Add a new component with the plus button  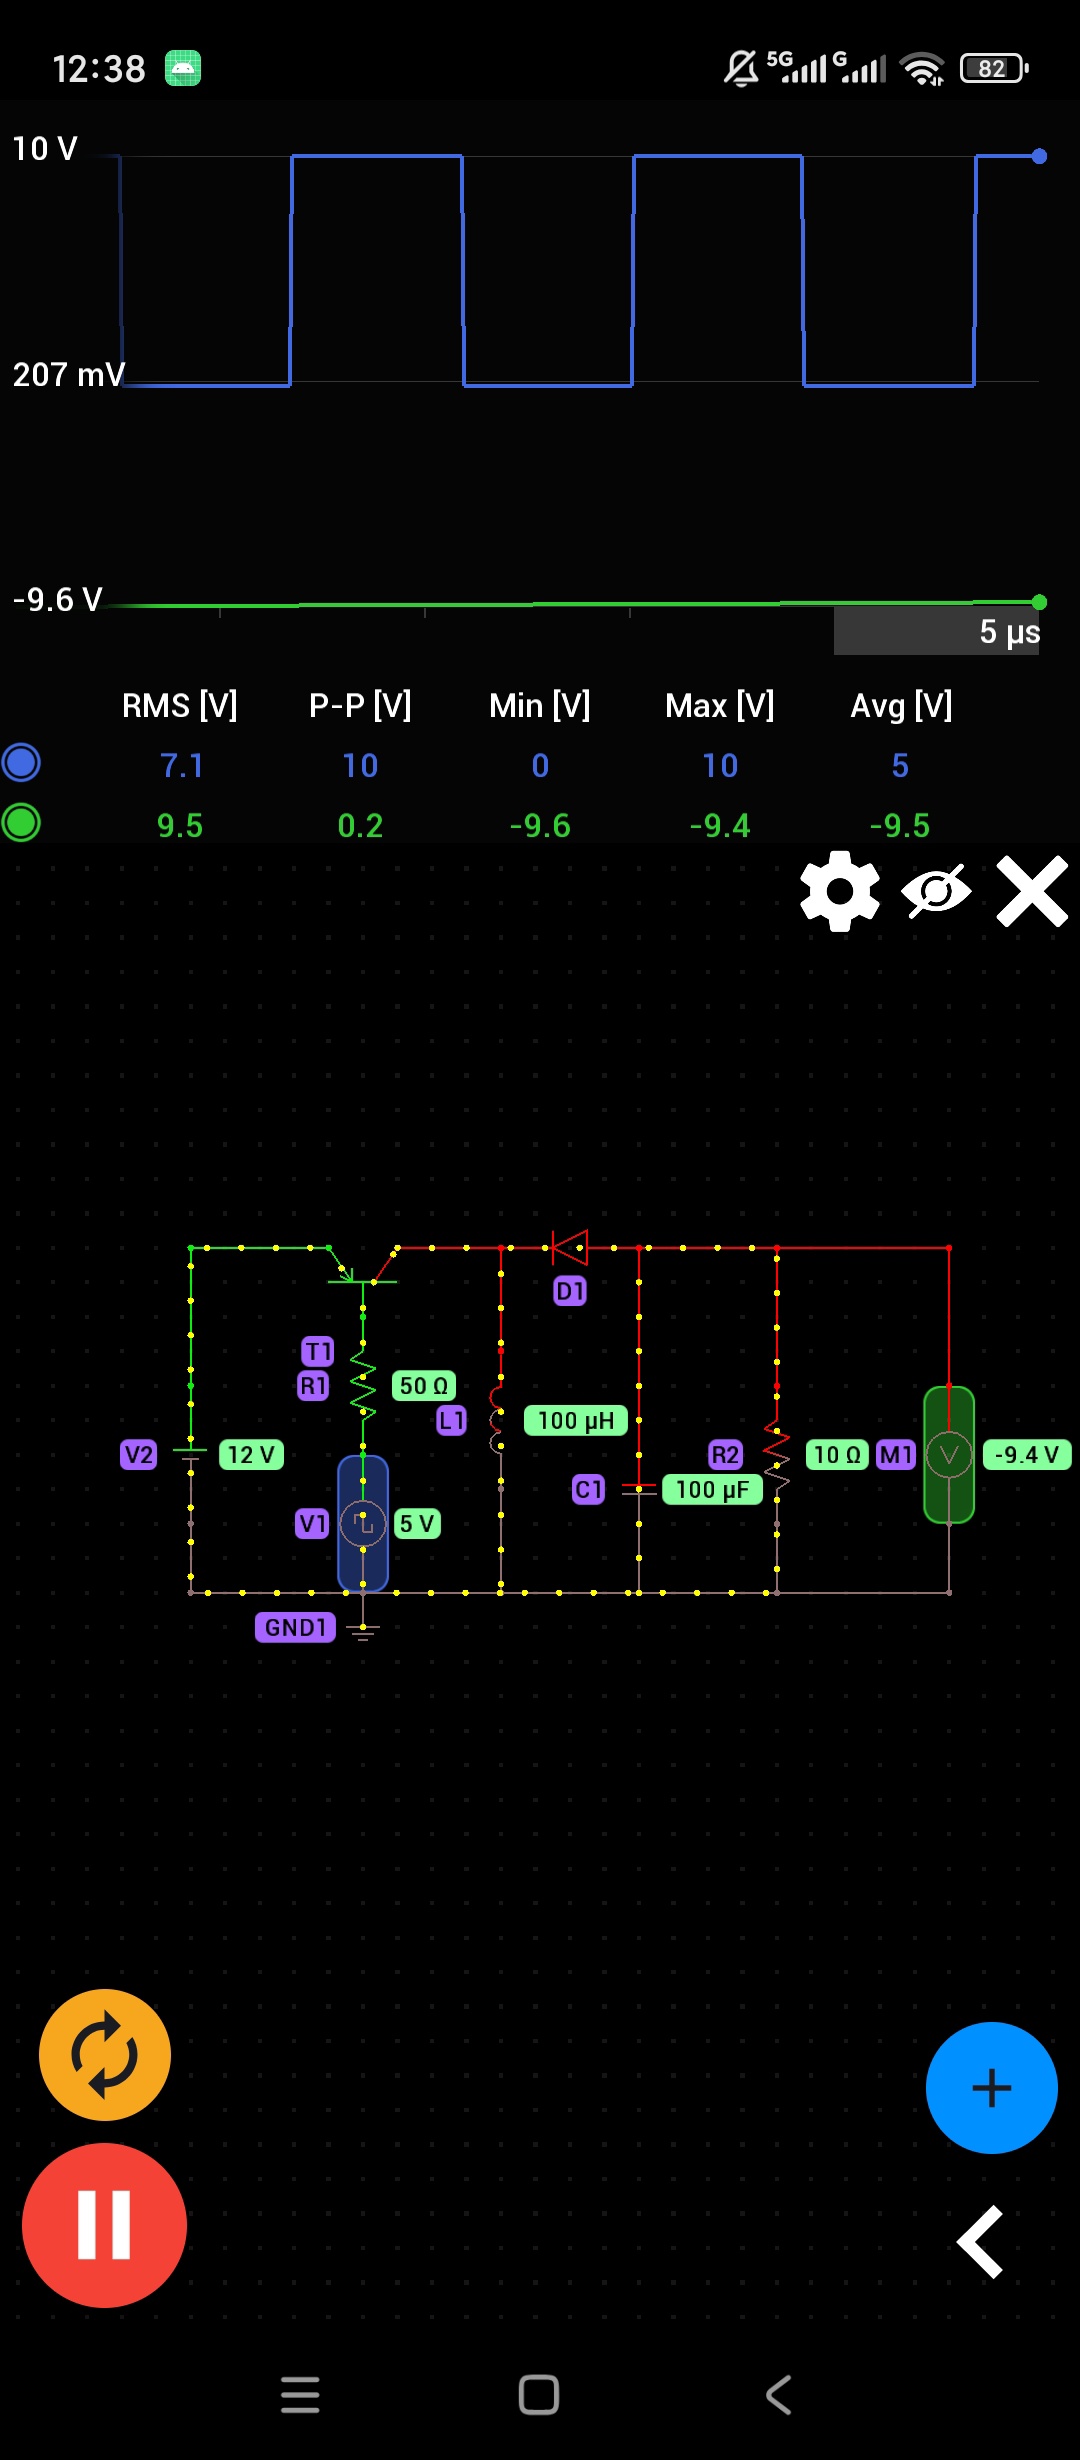click(x=992, y=2088)
